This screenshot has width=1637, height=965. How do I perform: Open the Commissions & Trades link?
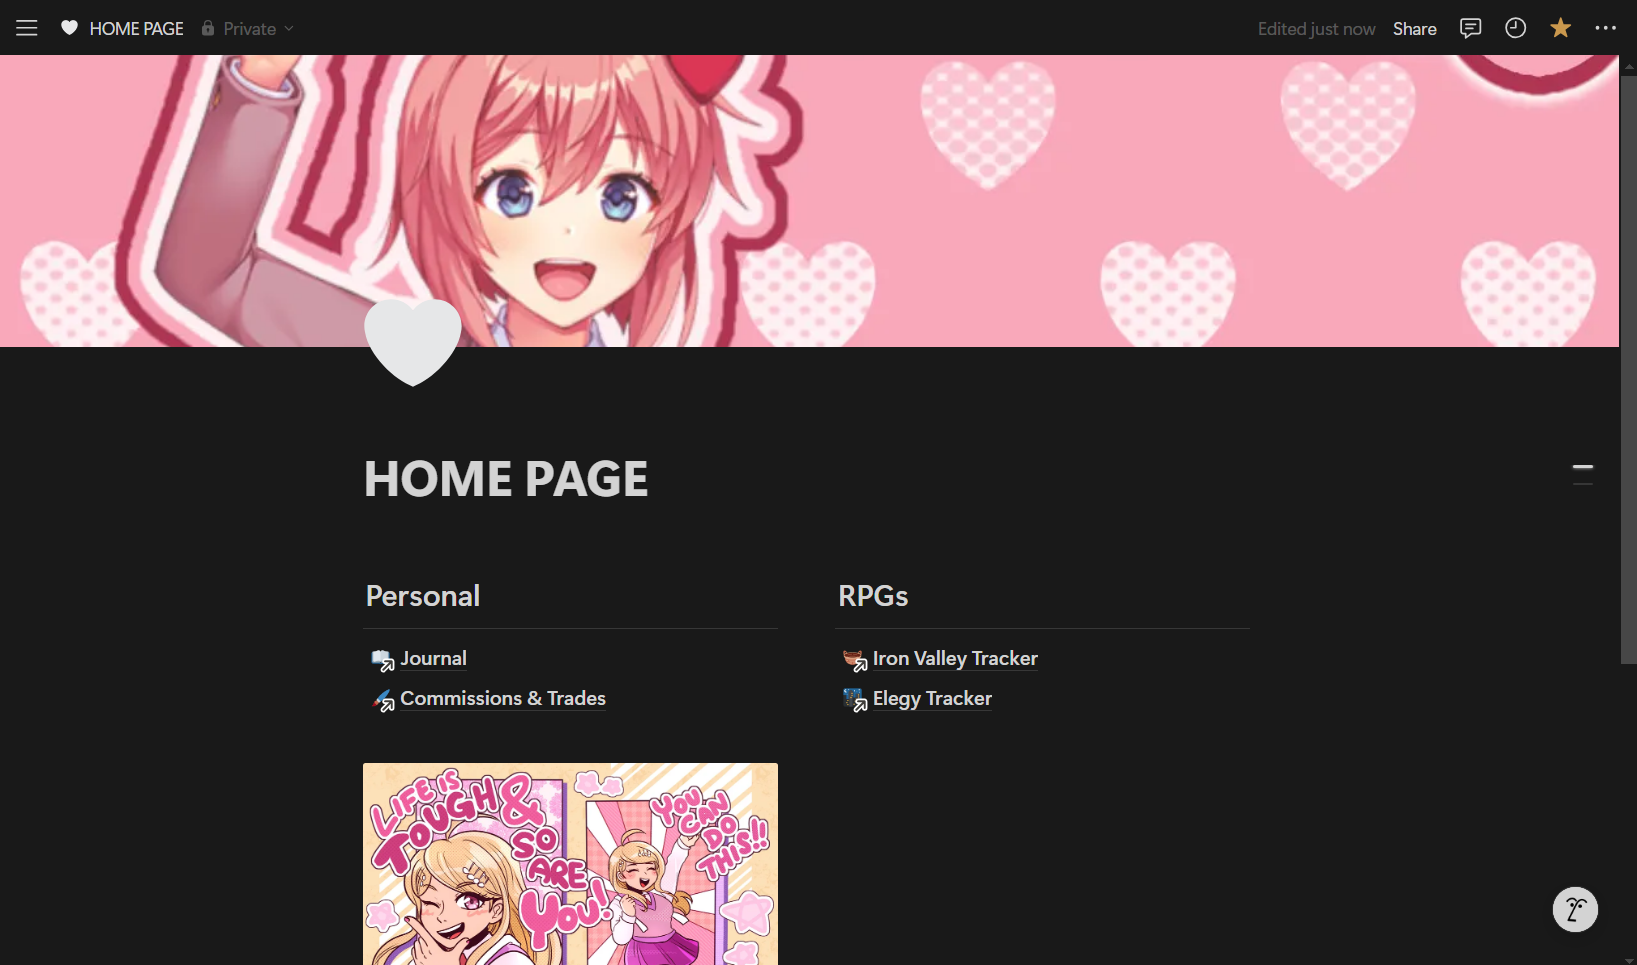click(503, 698)
